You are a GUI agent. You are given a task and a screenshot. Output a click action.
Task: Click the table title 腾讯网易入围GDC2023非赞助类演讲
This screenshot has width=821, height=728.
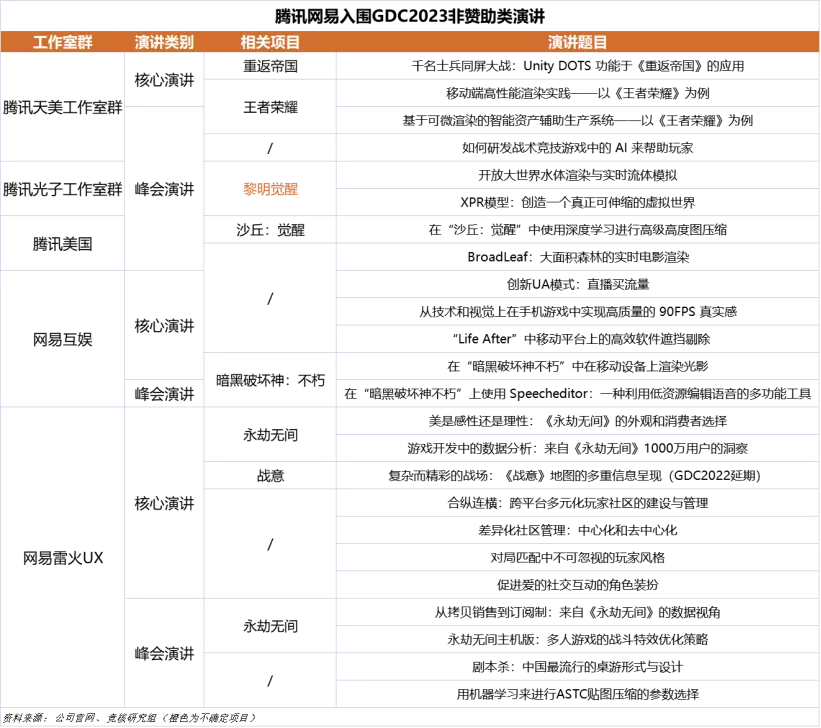[410, 16]
